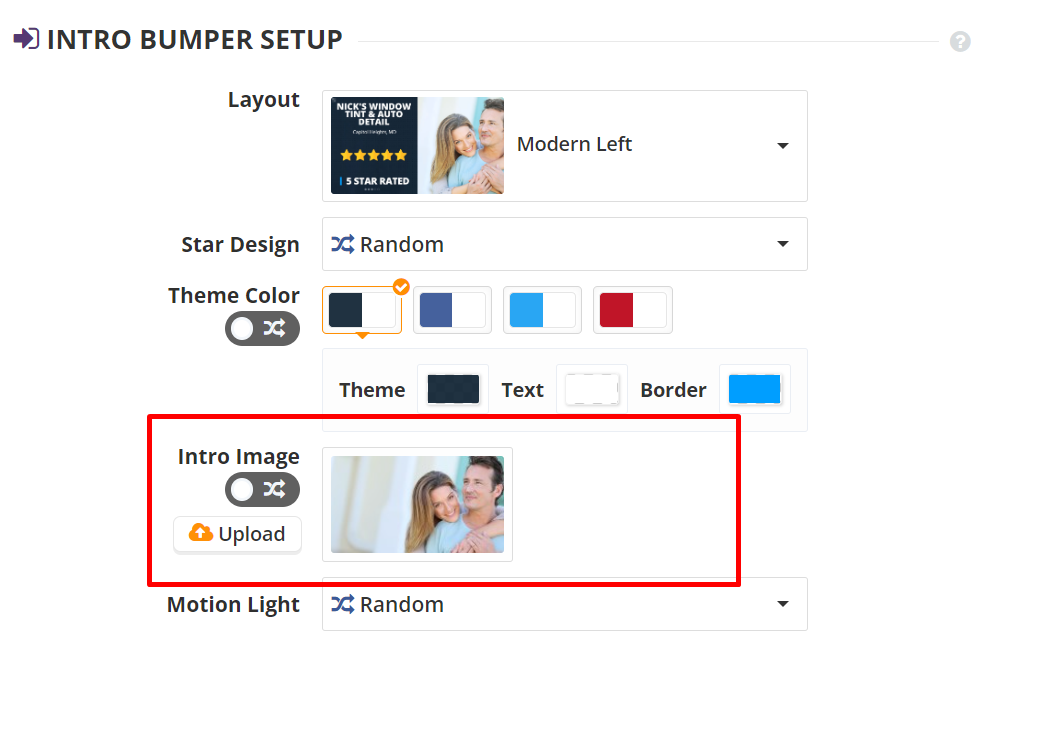This screenshot has height=733, width=1059.
Task: Click the Intro Image couple thumbnail
Action: click(x=417, y=504)
